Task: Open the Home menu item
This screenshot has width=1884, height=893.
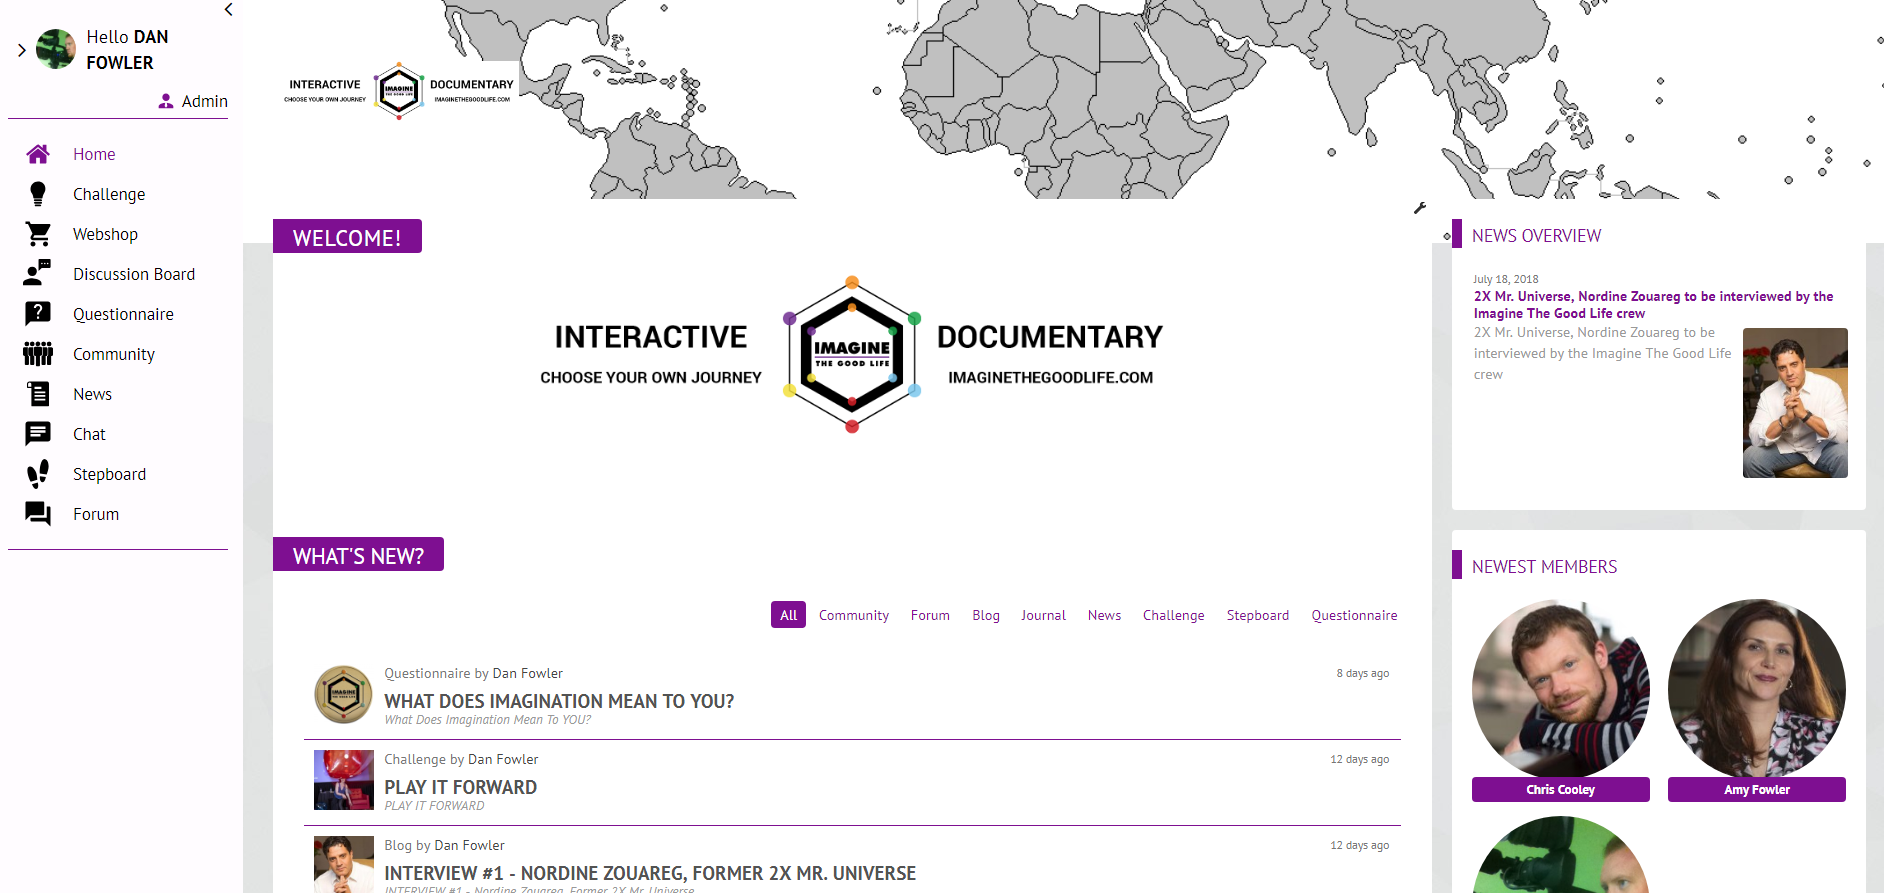Action: pyautogui.click(x=94, y=154)
